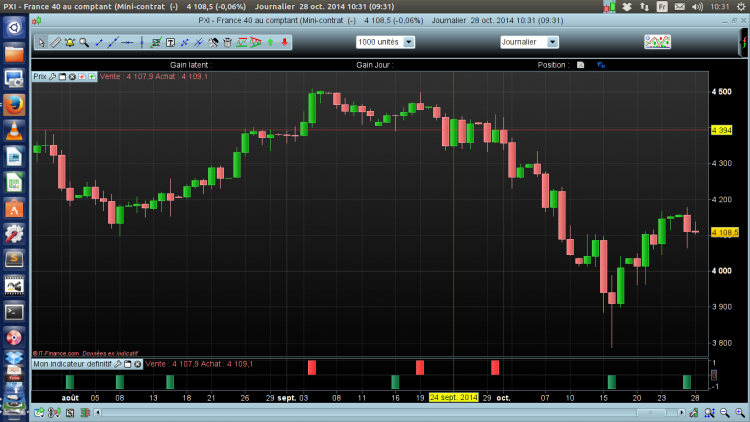Image resolution: width=750 pixels, height=422 pixels.
Task: Select the triangle pattern drawing tool
Action: coord(256,43)
